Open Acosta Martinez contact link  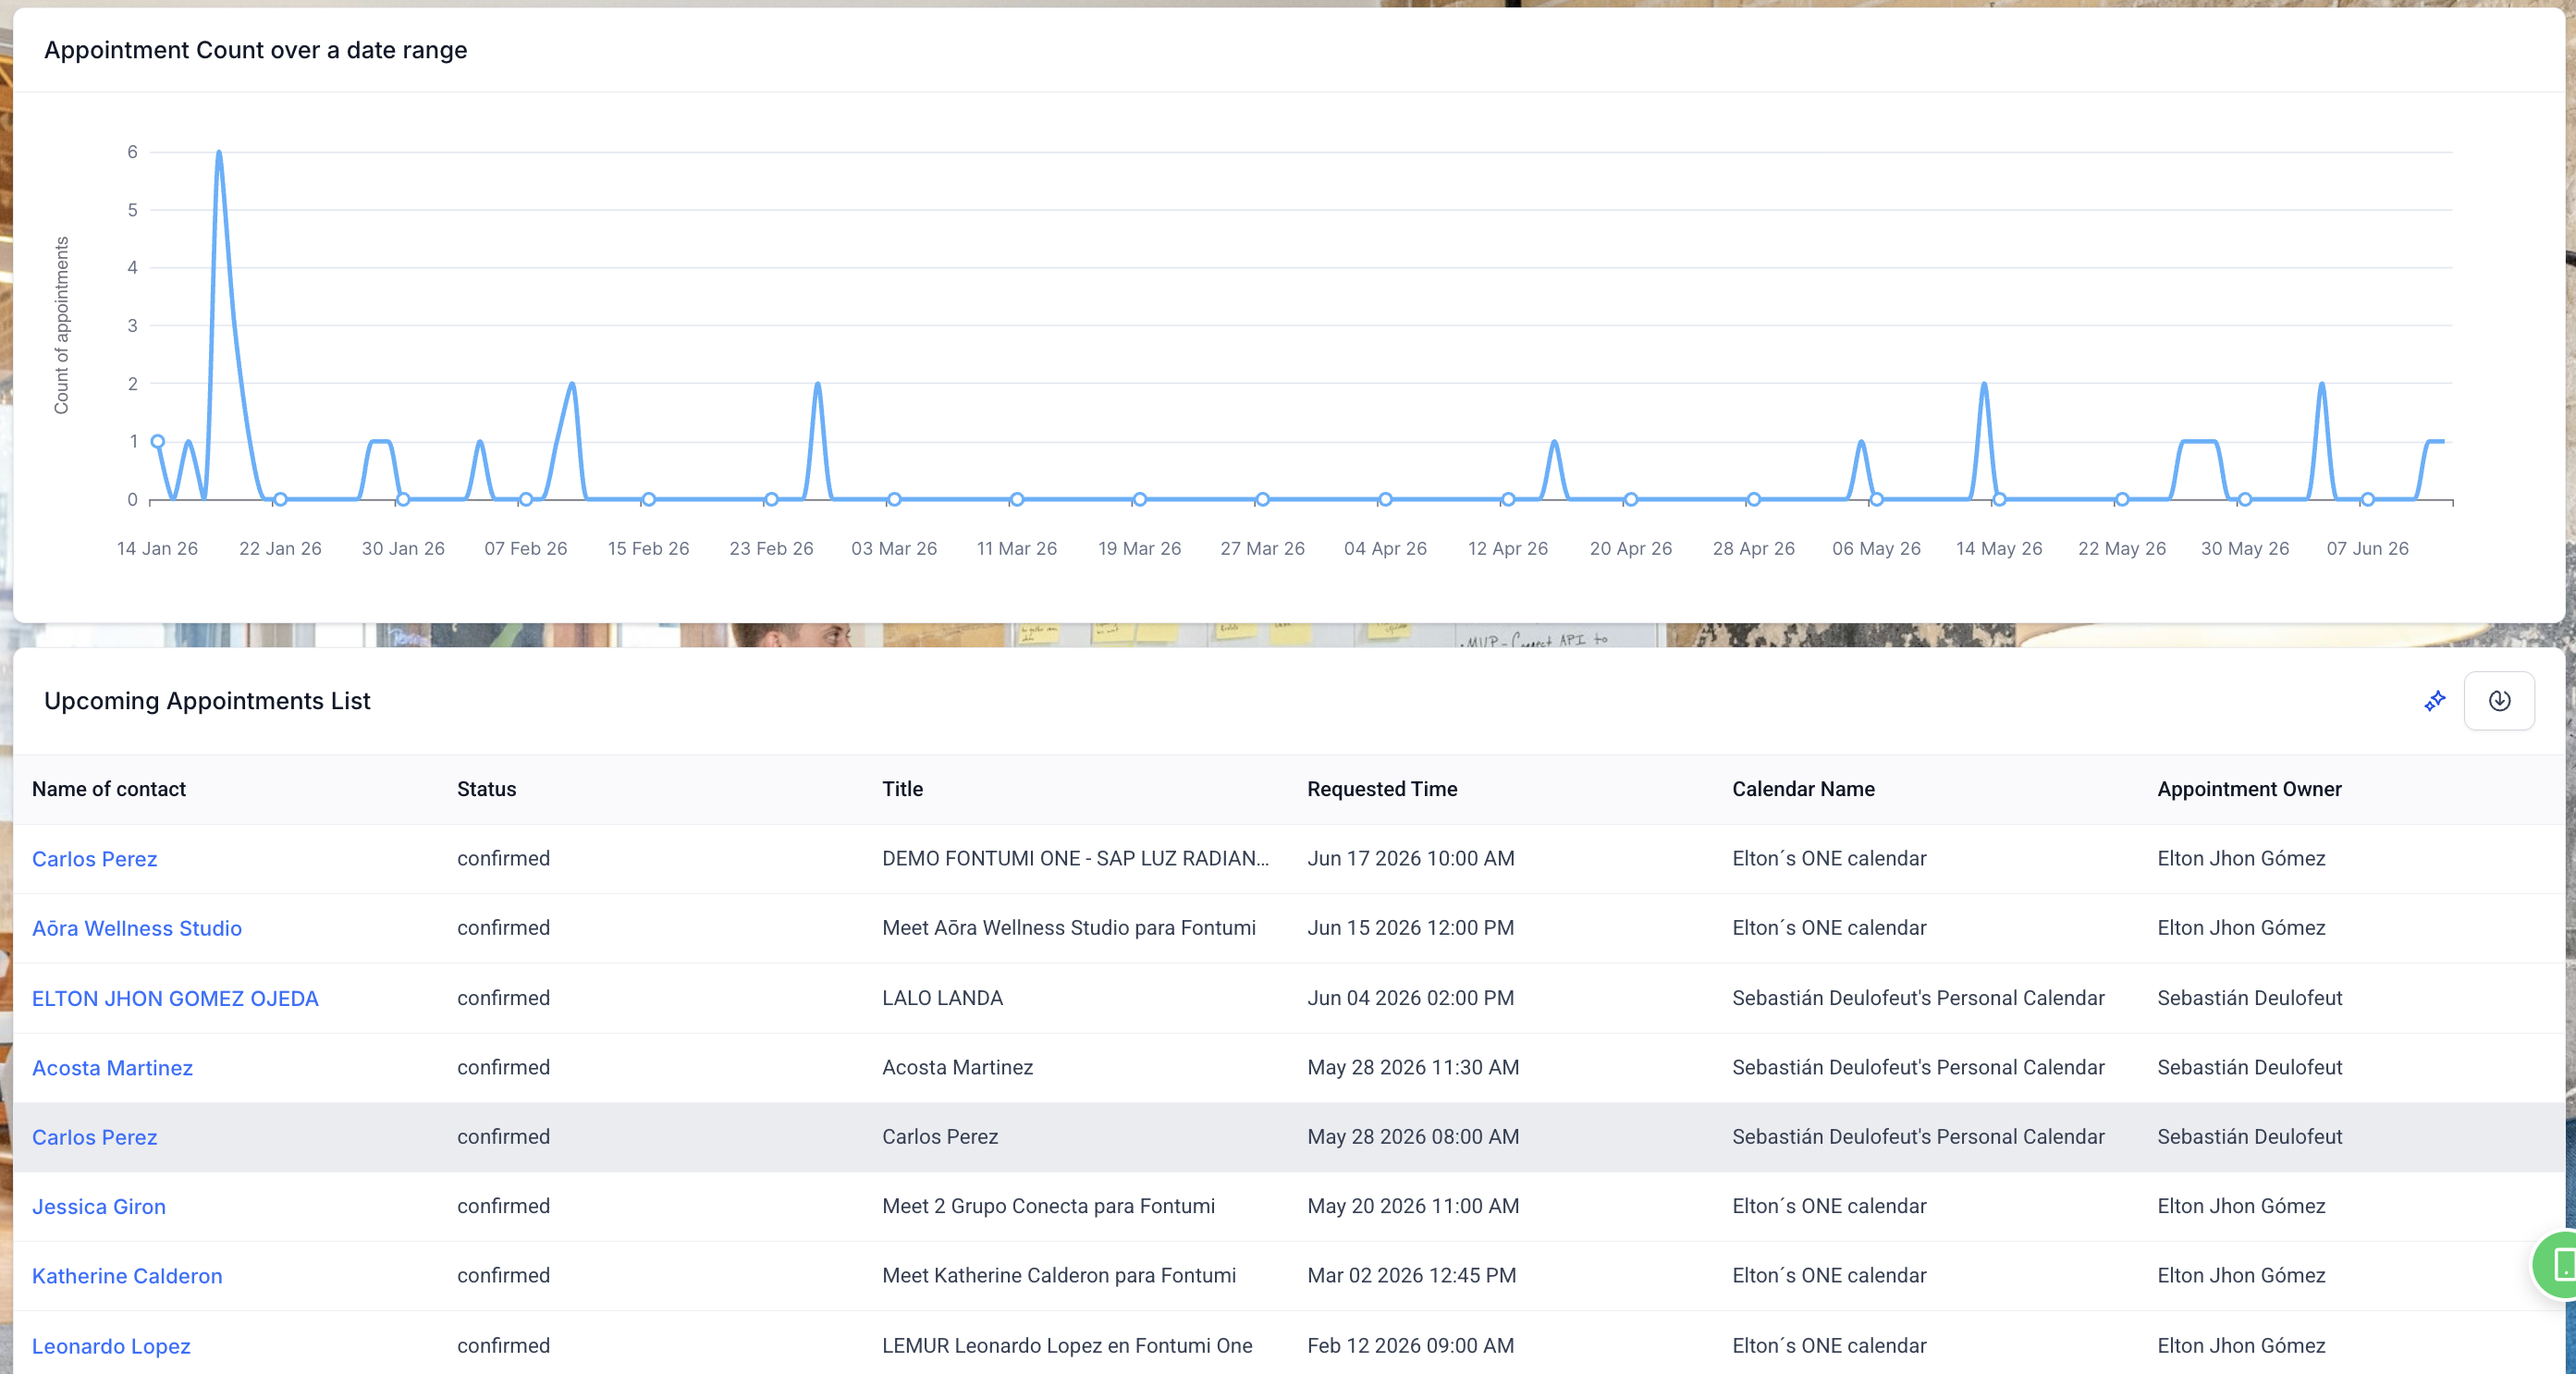[x=112, y=1068]
